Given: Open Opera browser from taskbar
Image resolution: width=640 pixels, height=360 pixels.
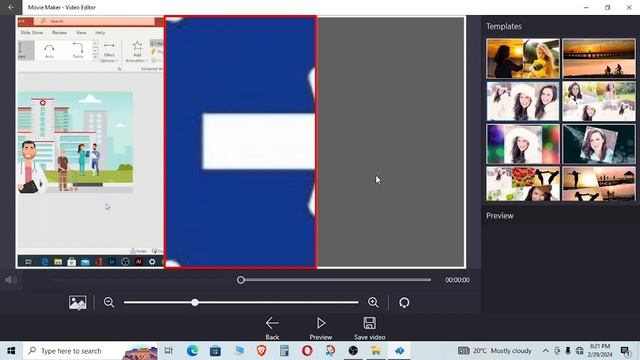Looking at the screenshot, I should coord(307,351).
